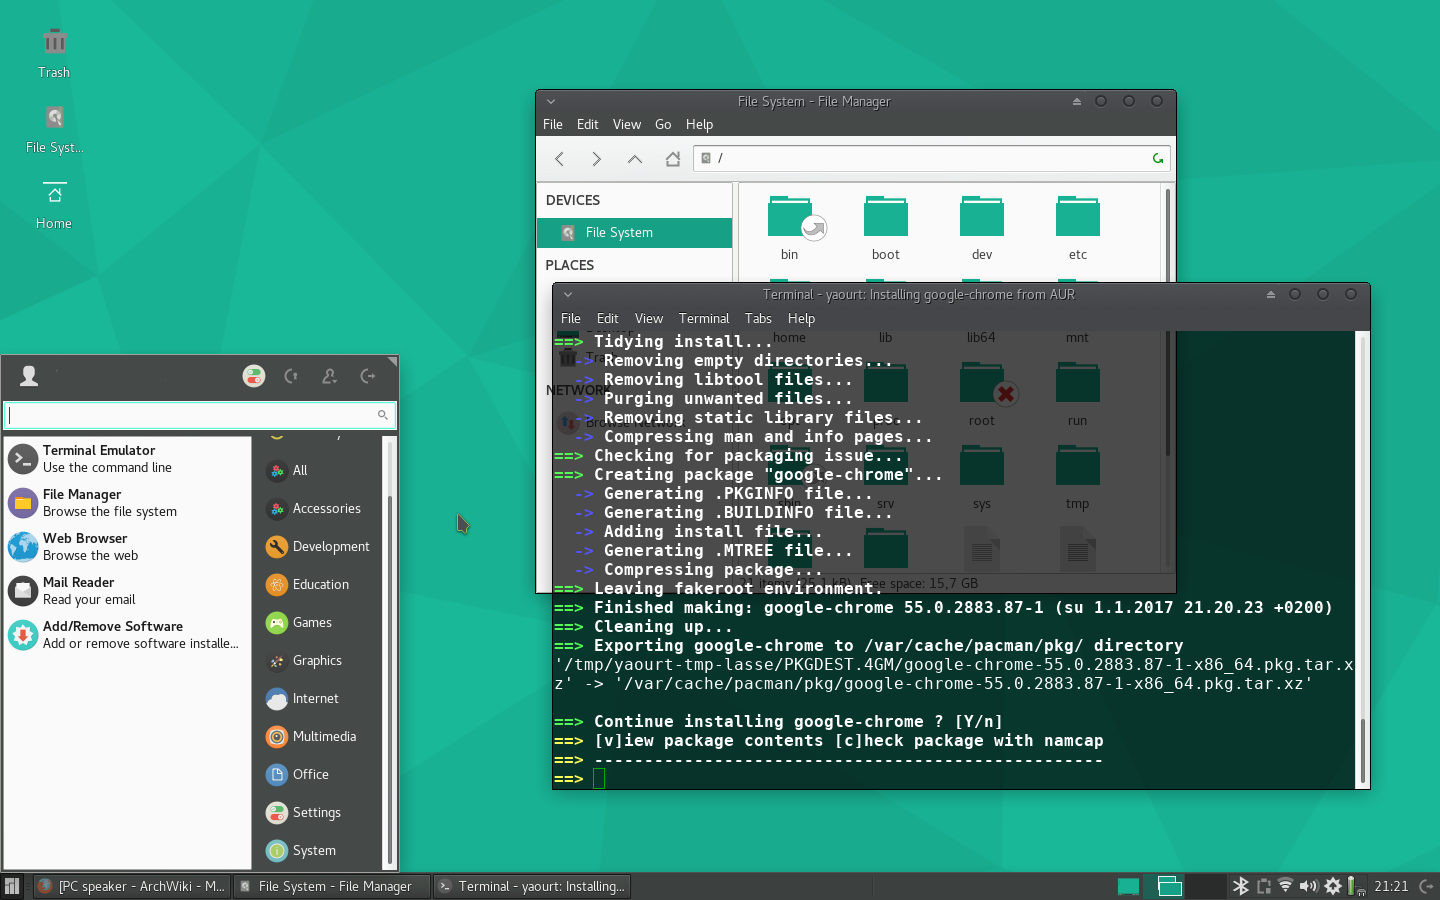Switch to Terminal yaourt taskbar button

click(531, 886)
